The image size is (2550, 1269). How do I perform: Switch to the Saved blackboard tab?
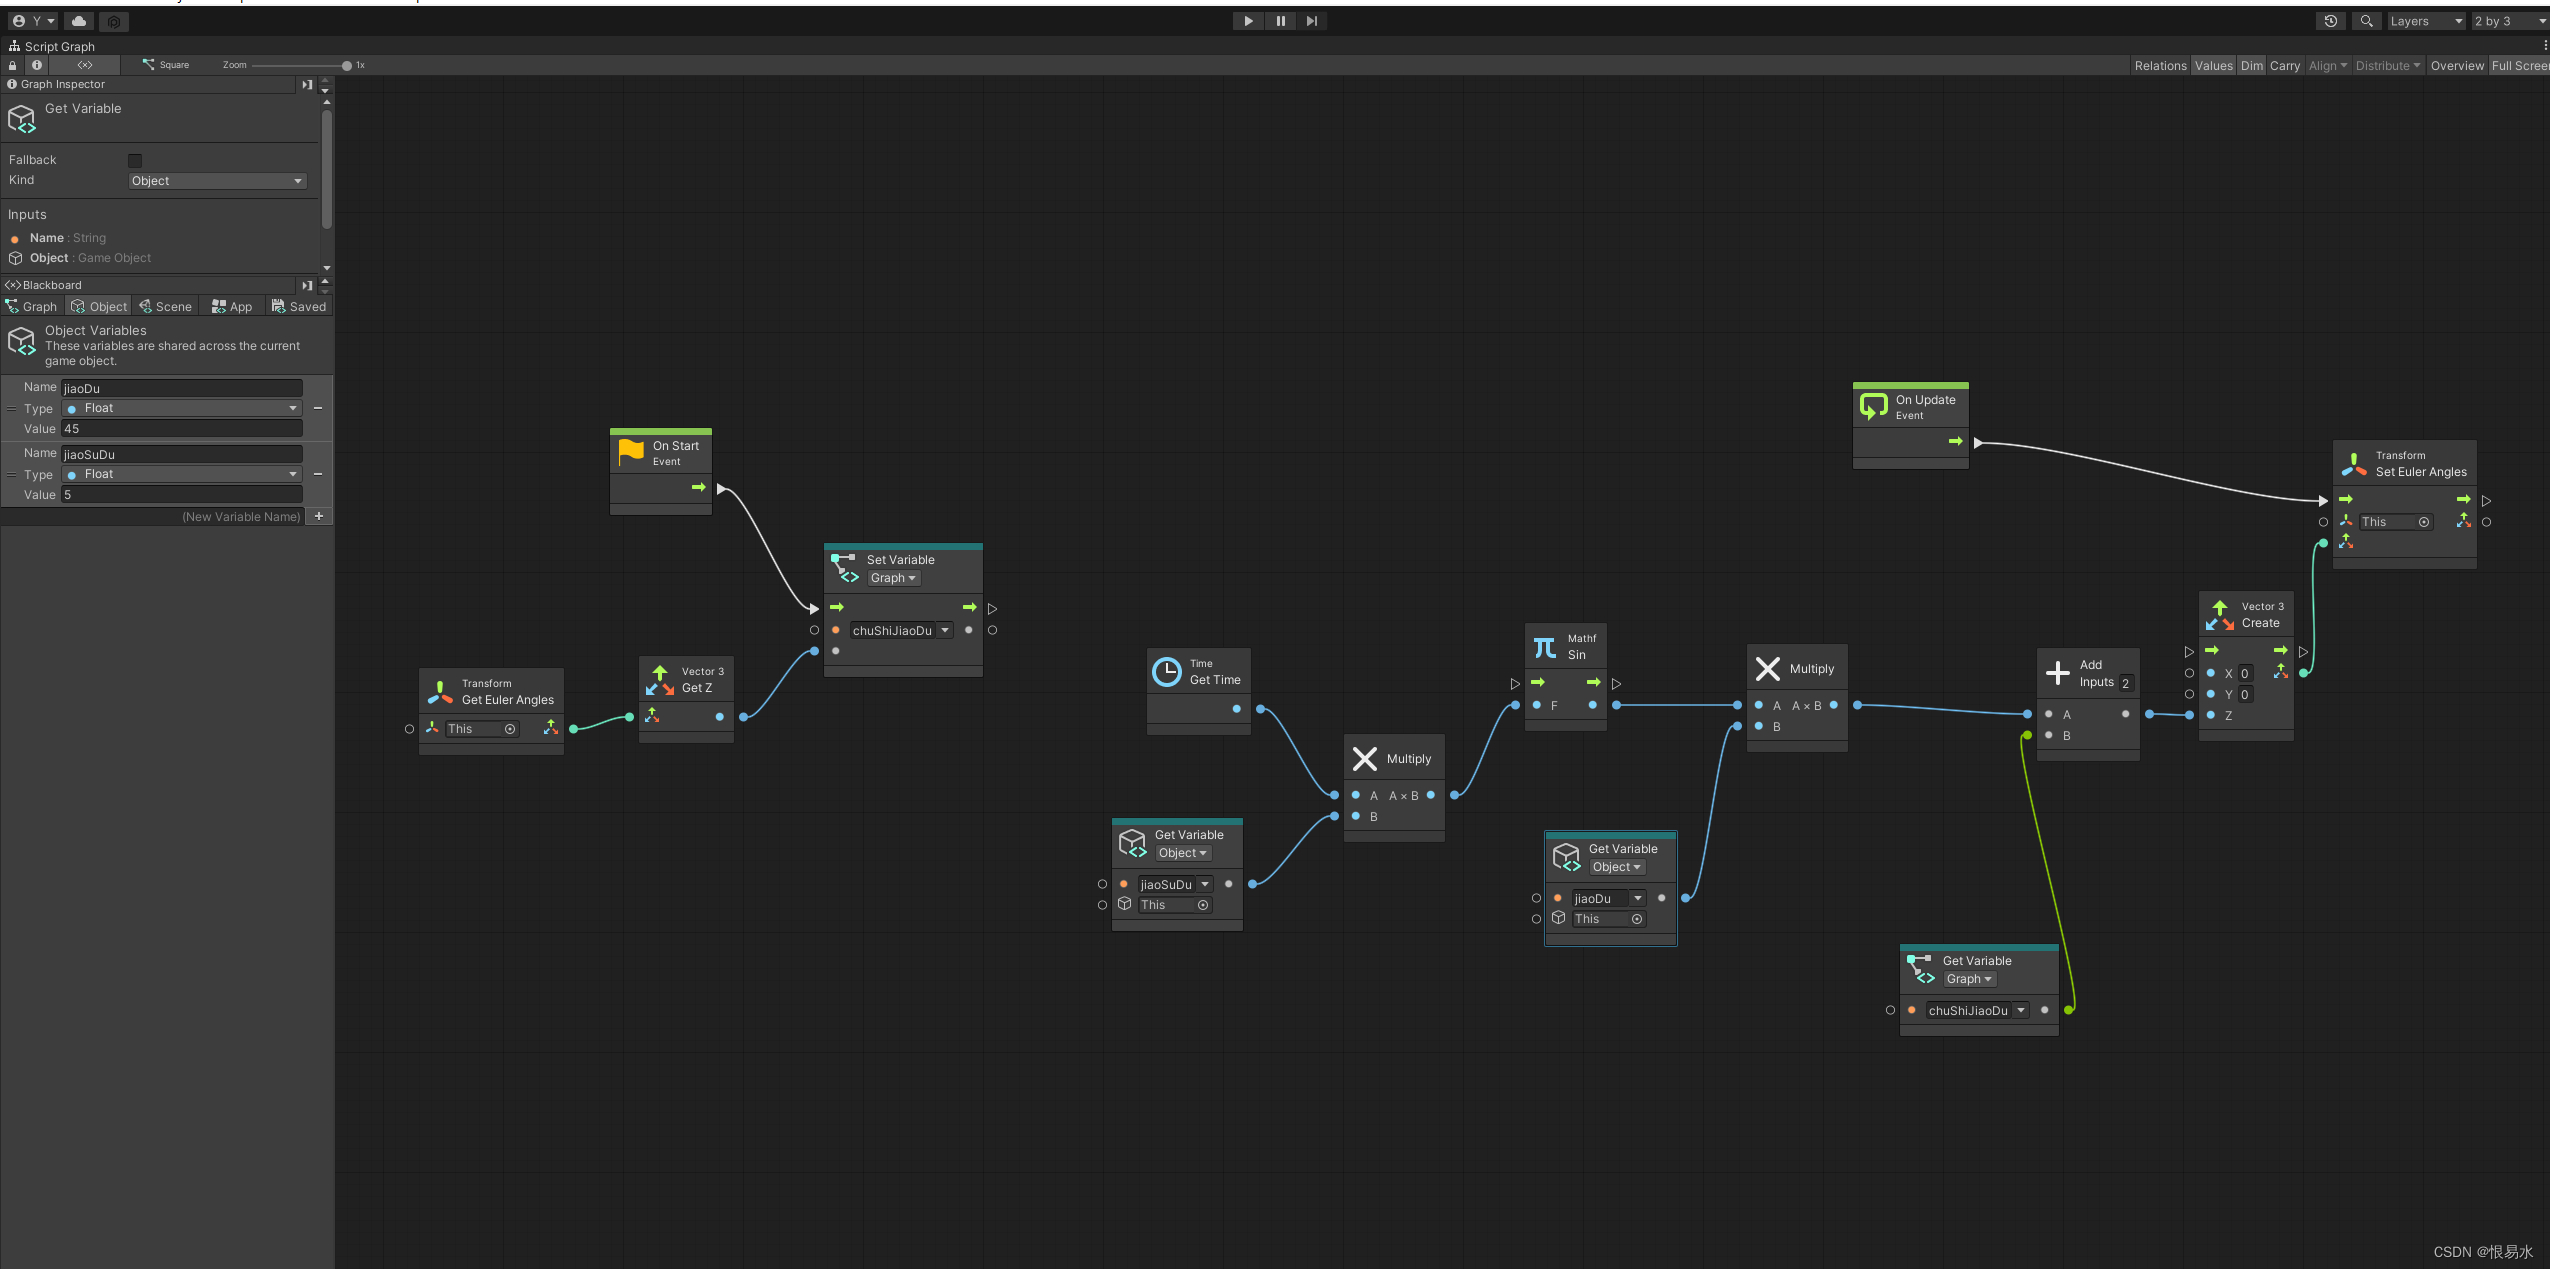click(x=299, y=307)
